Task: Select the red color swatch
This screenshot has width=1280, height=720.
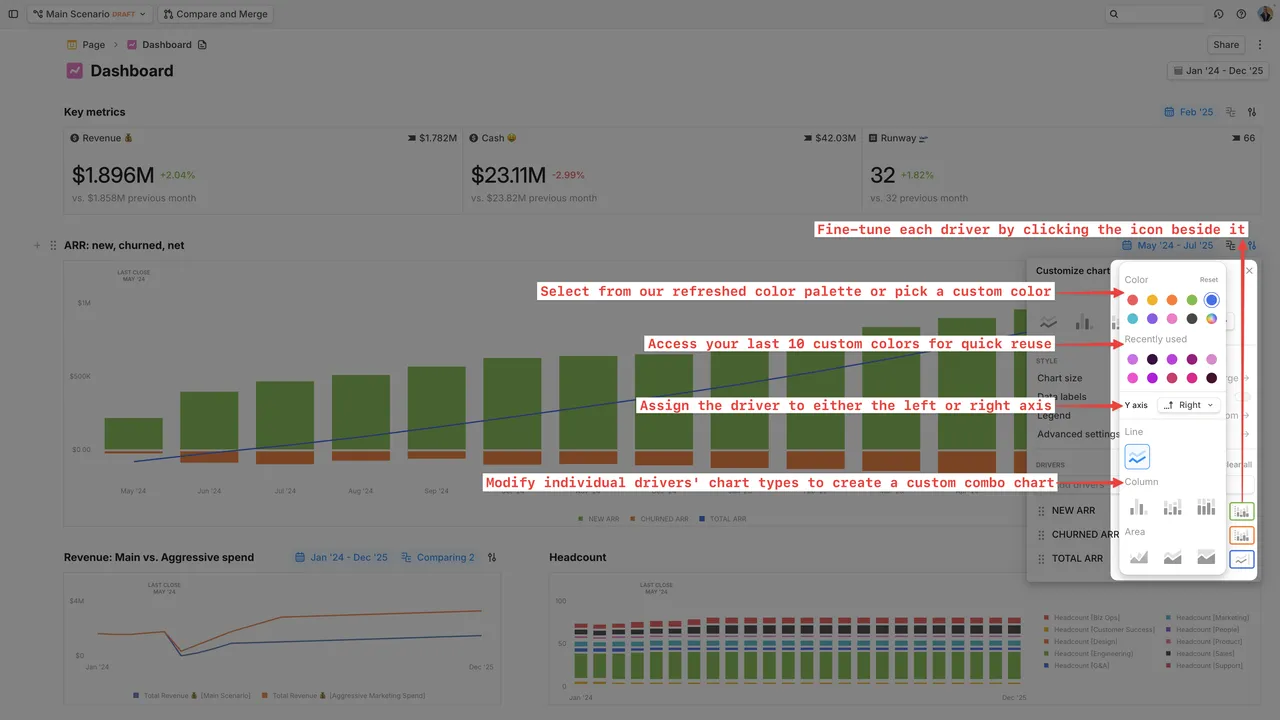Action: (x=1132, y=300)
